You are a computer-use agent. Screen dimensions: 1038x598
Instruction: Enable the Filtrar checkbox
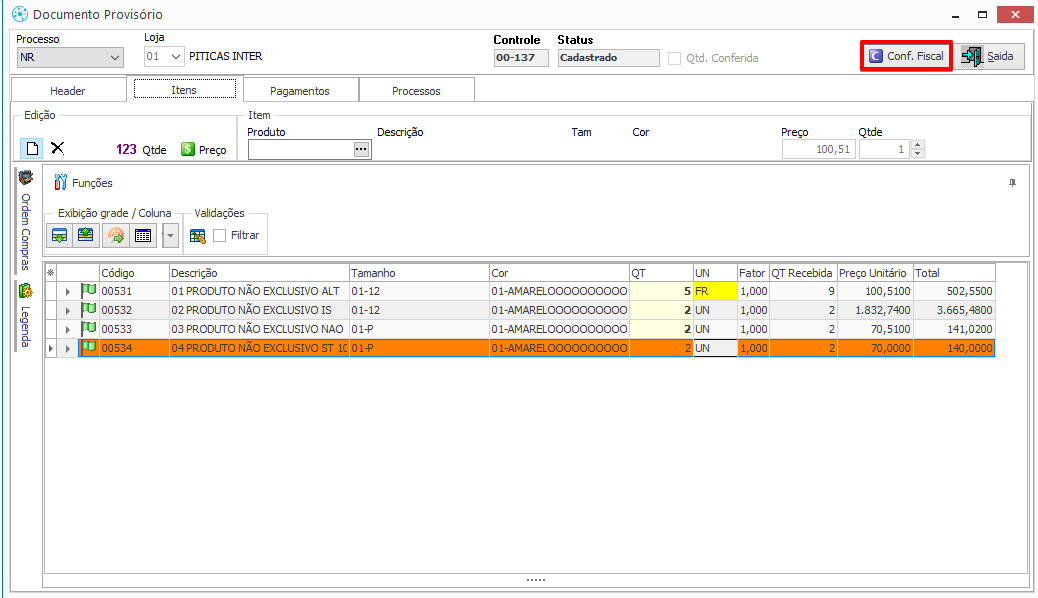220,236
